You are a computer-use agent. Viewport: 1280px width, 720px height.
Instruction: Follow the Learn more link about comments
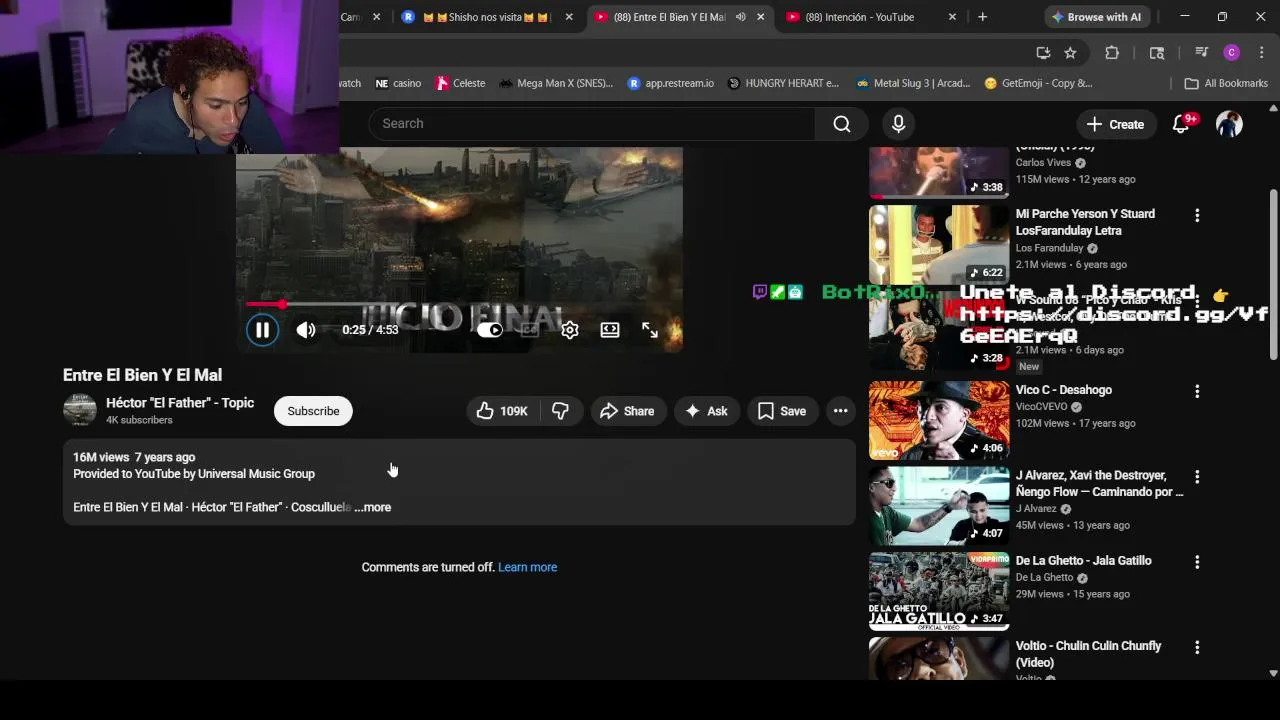[x=528, y=567]
